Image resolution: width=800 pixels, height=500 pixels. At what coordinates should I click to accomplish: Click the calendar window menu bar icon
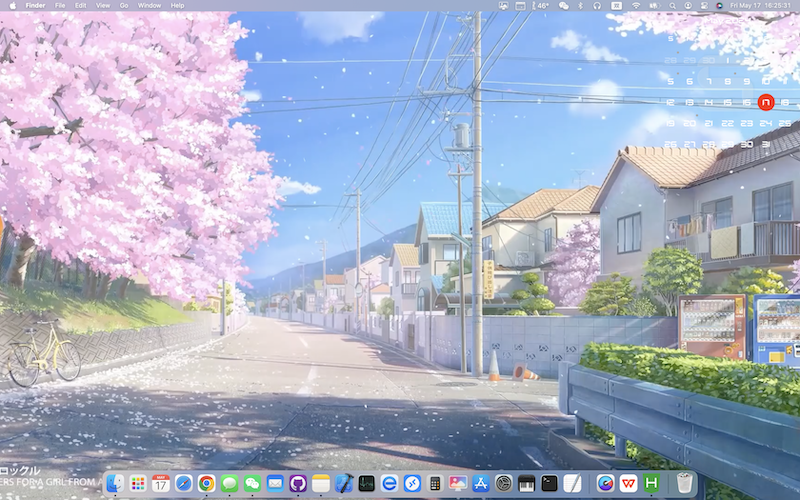coord(520,6)
